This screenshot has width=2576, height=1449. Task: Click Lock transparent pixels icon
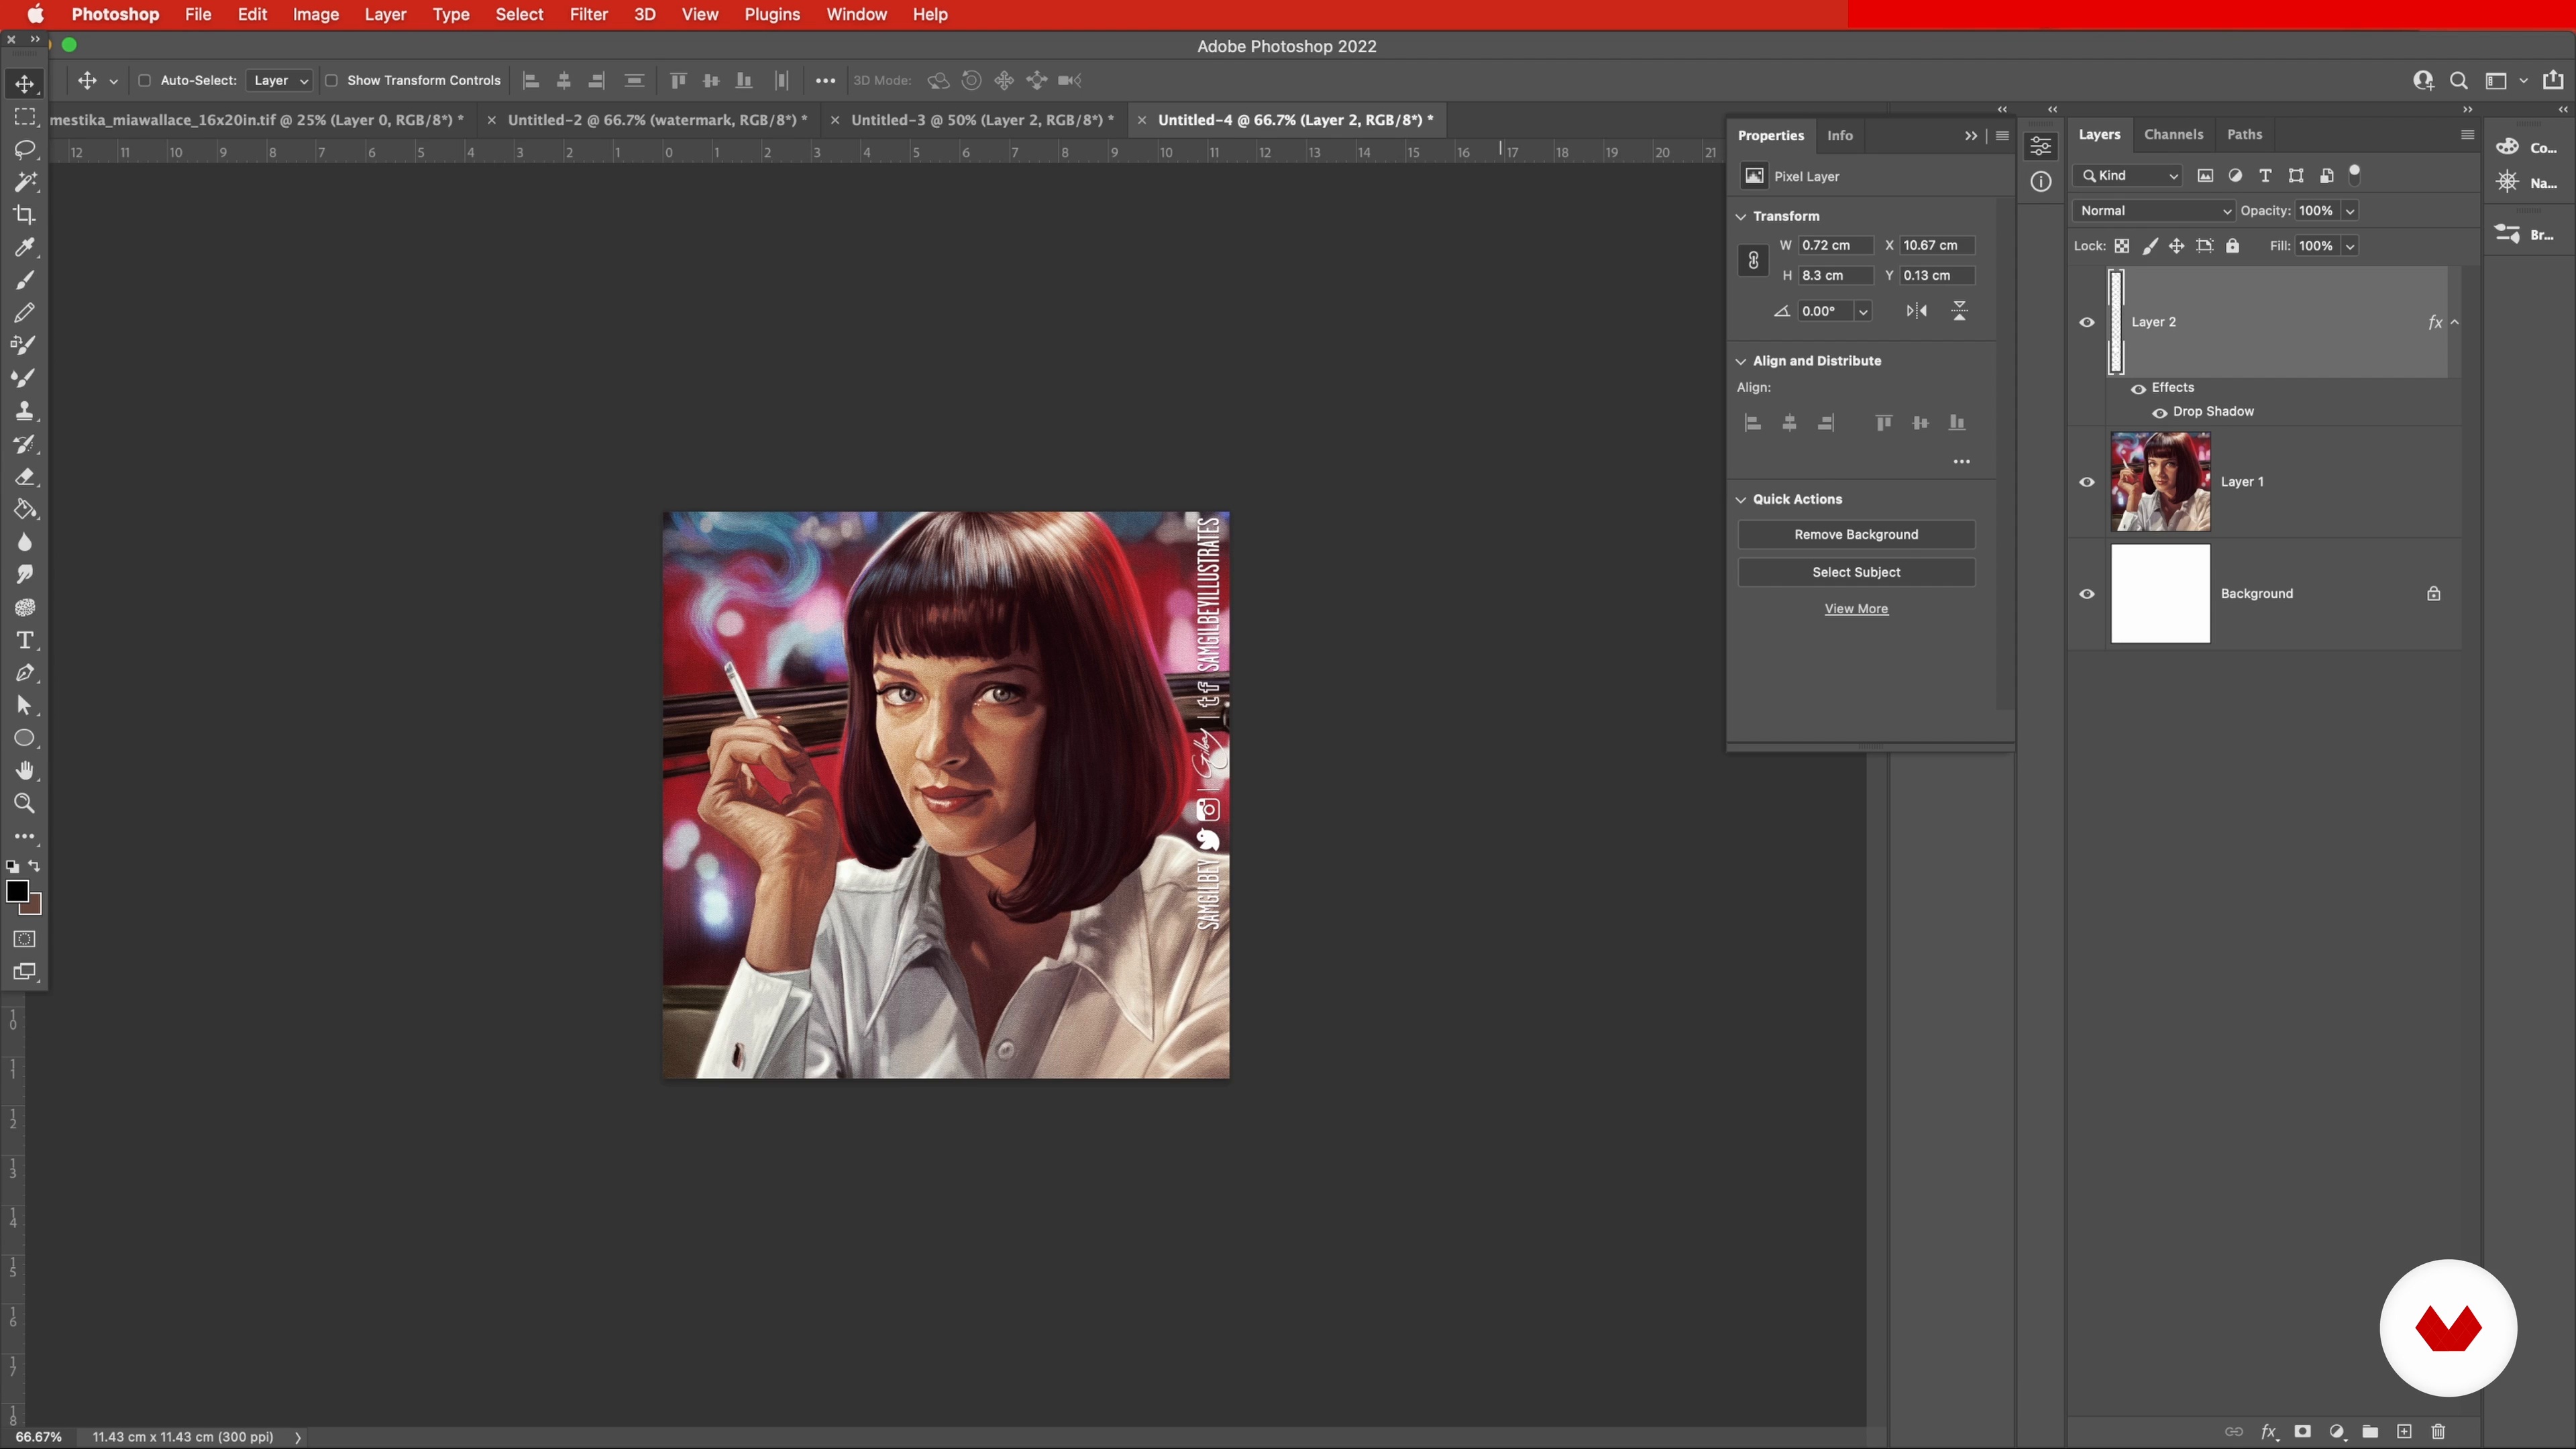coord(2121,246)
